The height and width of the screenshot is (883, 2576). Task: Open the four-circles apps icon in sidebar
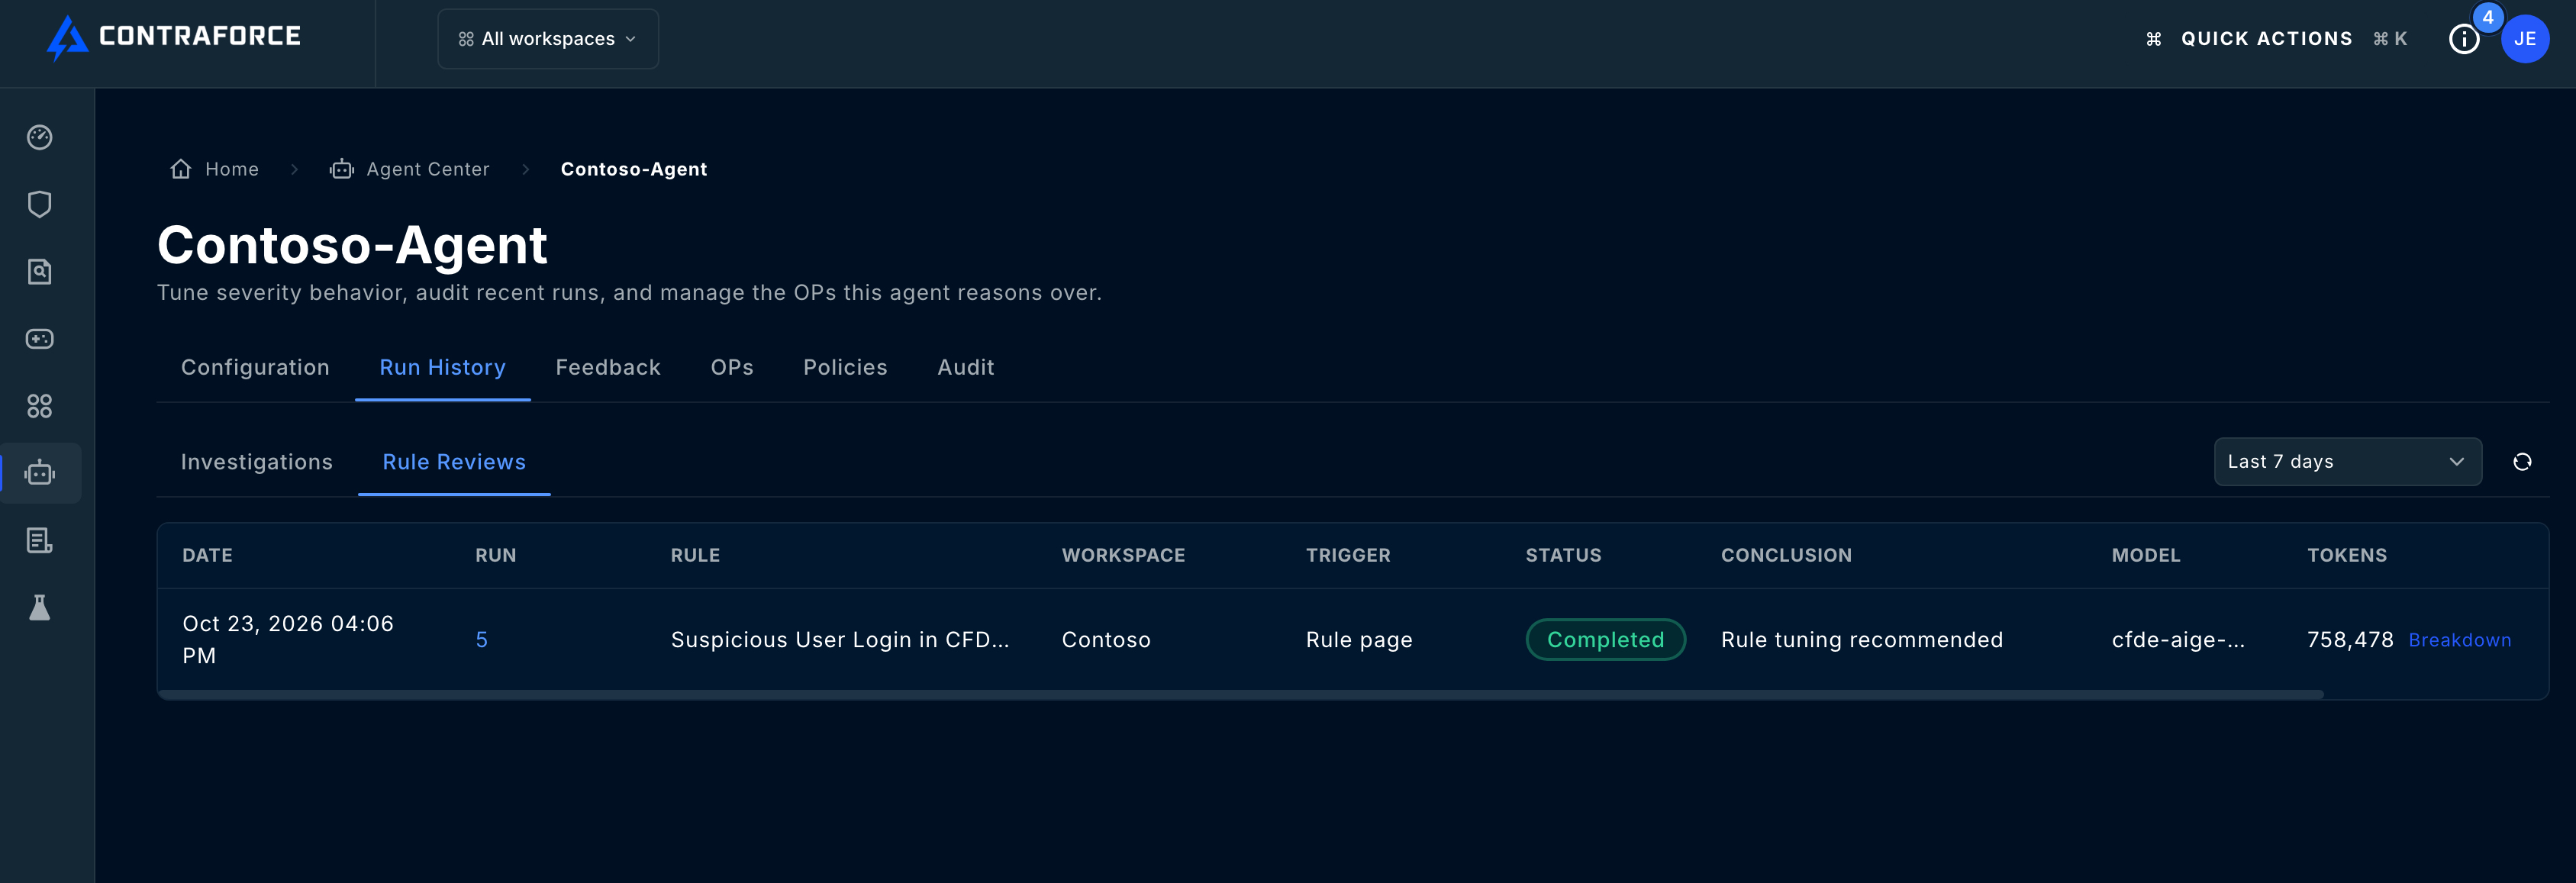point(40,406)
